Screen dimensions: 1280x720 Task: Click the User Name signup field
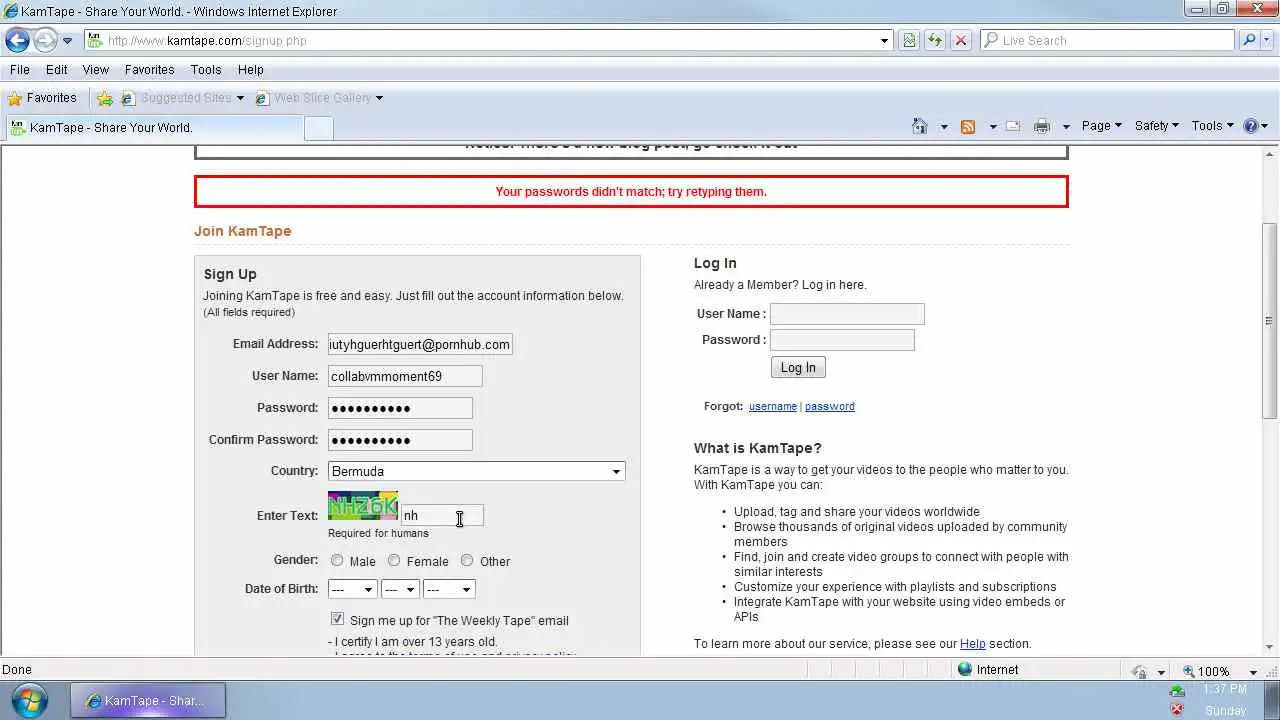(x=405, y=376)
